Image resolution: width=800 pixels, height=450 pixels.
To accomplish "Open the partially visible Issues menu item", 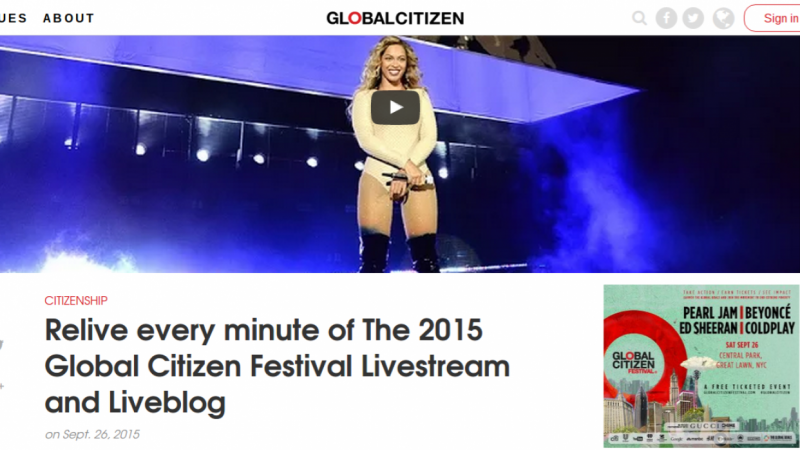I will (x=13, y=18).
